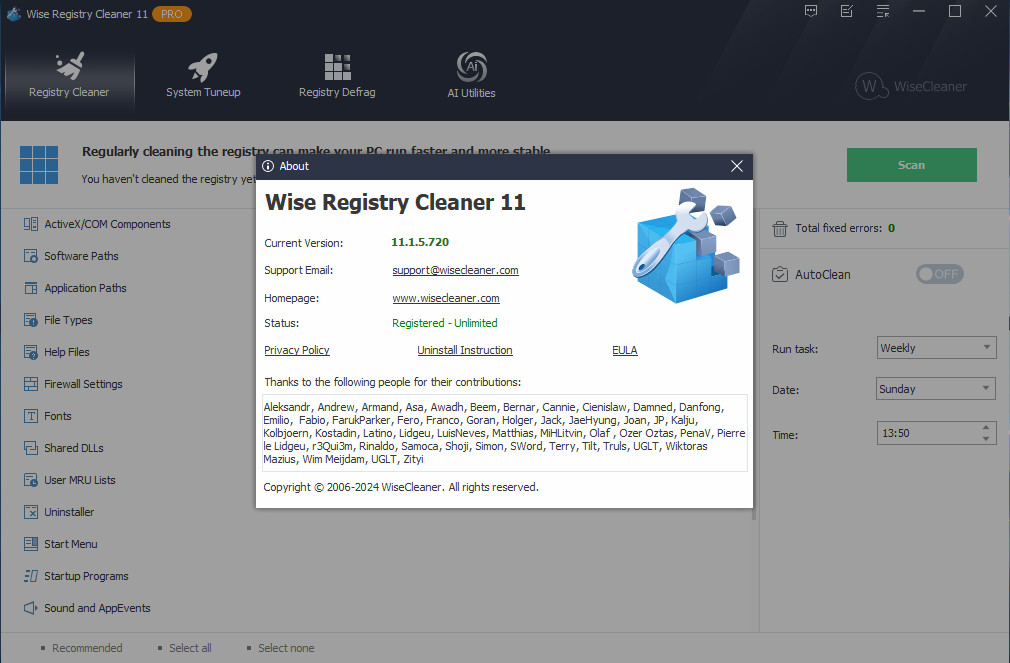1010x663 pixels.
Task: Switch to System Tuneup tab
Action: click(203, 76)
